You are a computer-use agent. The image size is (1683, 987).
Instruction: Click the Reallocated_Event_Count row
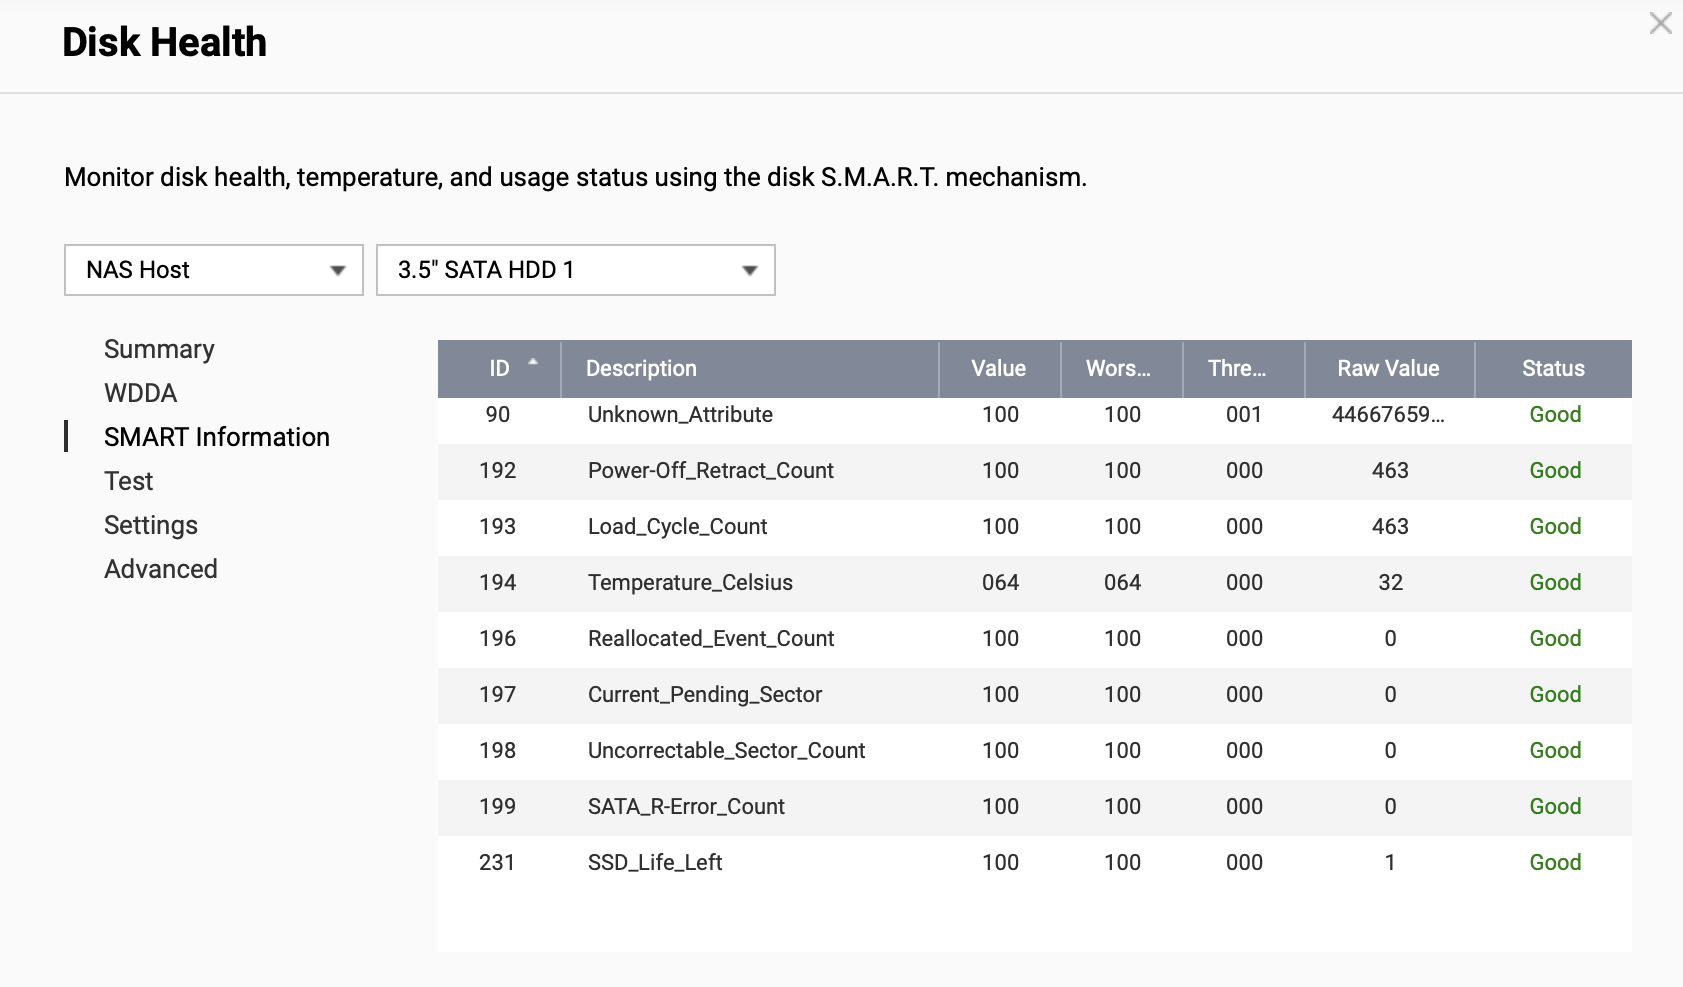710,639
